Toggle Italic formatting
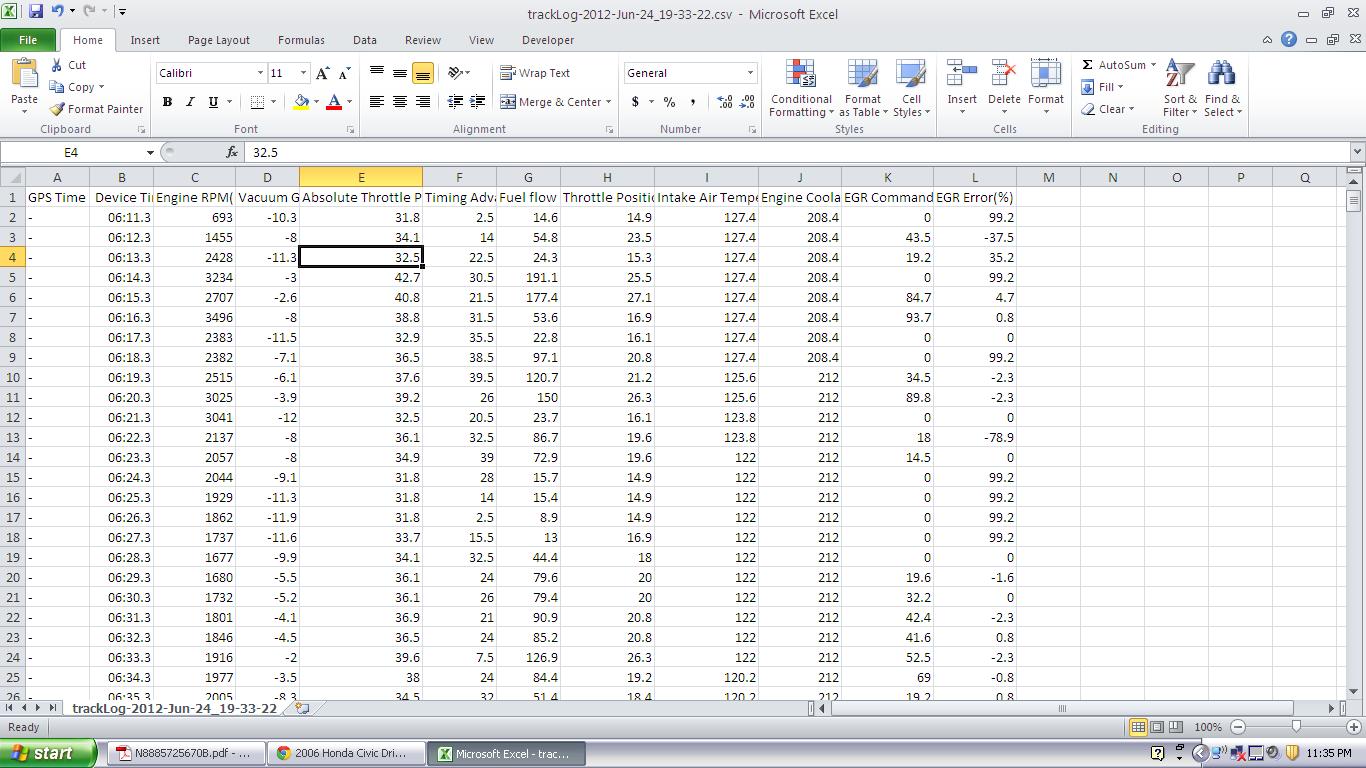This screenshot has width=1366, height=768. pos(190,102)
